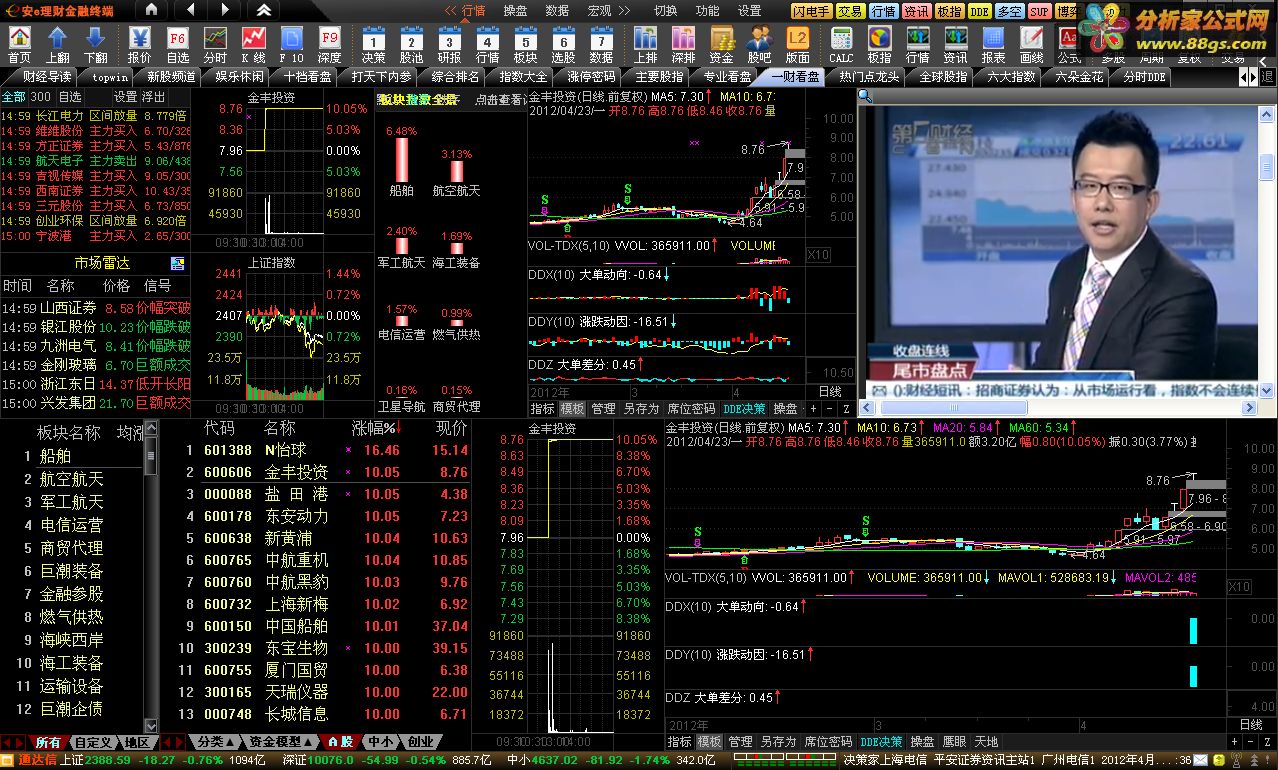The image size is (1278, 770).
Task: Click the home button in title bar
Action: coord(151,10)
